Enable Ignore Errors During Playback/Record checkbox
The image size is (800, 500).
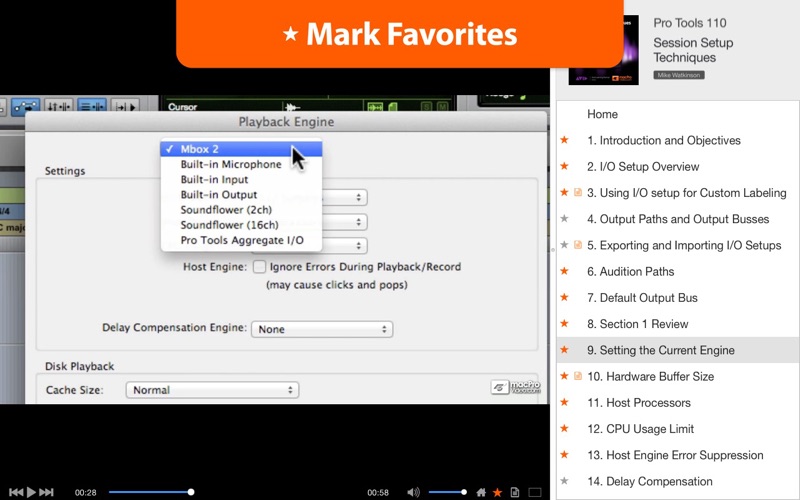pos(260,266)
